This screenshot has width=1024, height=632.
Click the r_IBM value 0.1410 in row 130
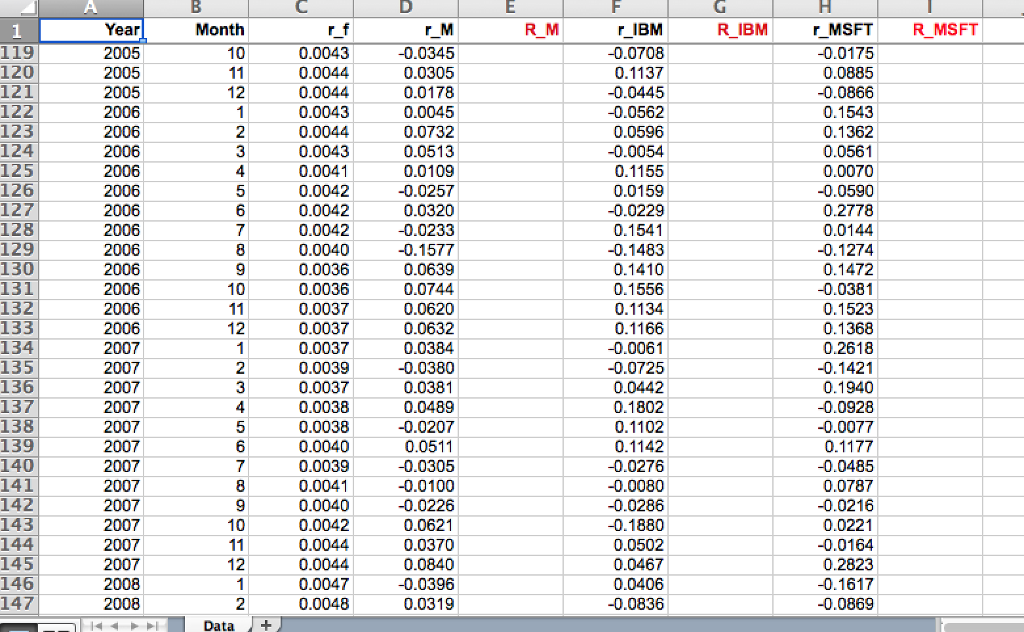[x=639, y=270]
